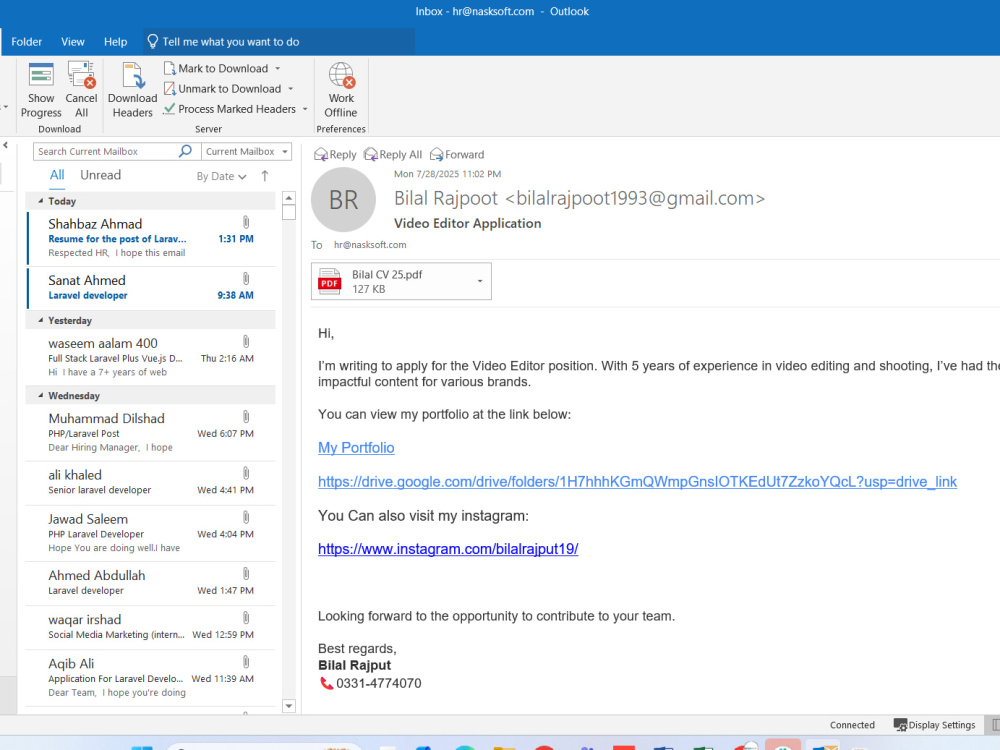Screen dimensions: 1000x750
Task: Click the message list scrollbar thumb
Action: point(289,212)
